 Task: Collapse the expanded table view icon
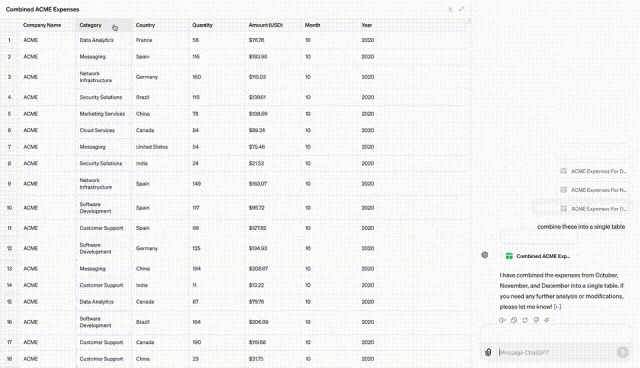(x=461, y=9)
